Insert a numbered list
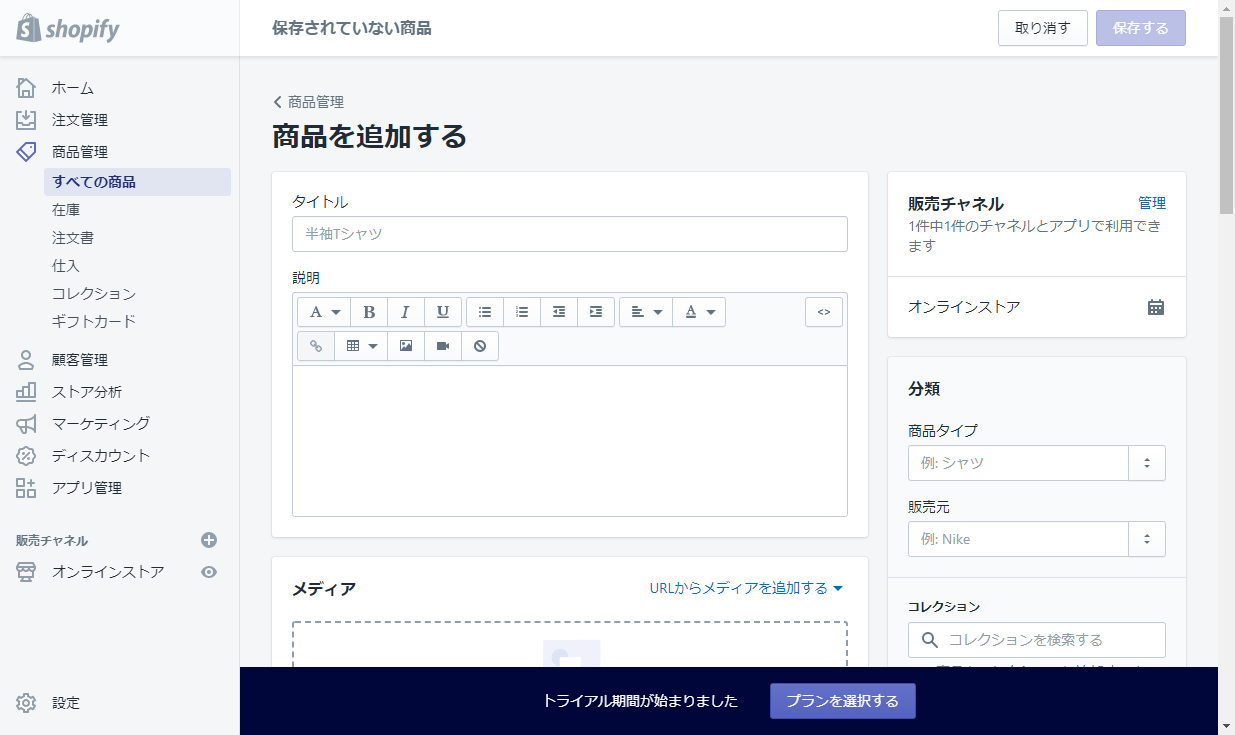 pyautogui.click(x=522, y=312)
